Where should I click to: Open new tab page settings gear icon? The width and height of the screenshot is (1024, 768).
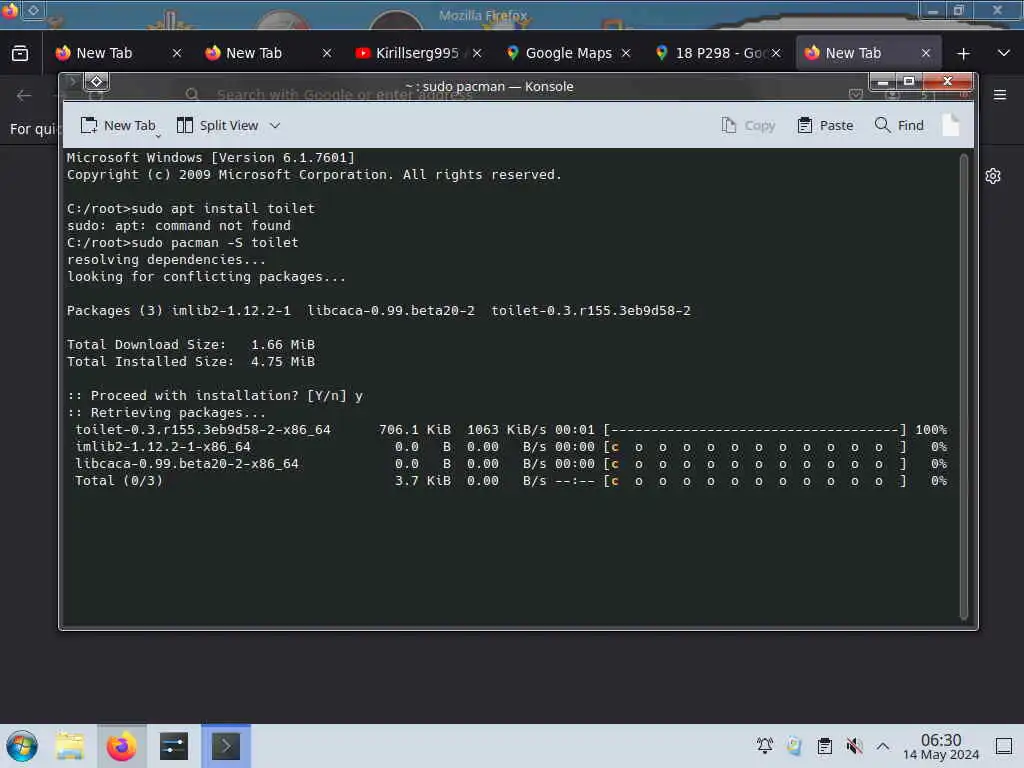coord(993,176)
